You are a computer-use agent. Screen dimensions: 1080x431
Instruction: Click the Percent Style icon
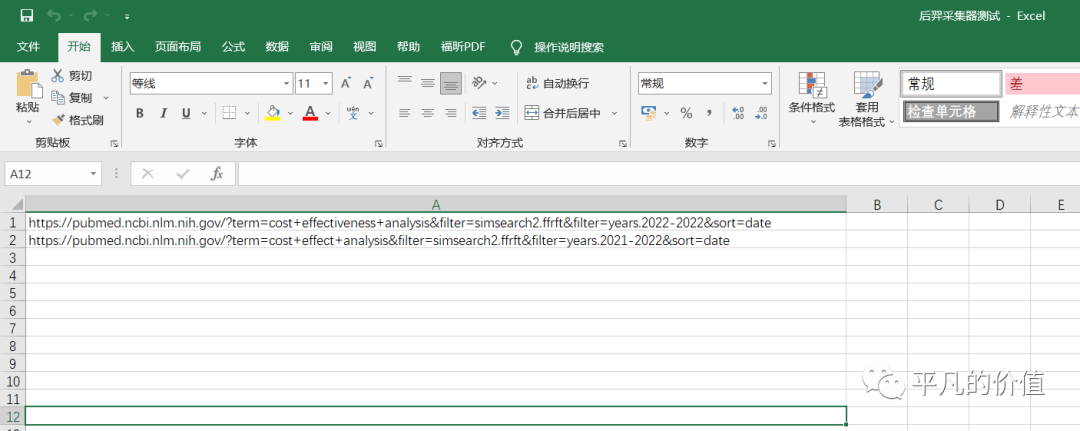[686, 113]
